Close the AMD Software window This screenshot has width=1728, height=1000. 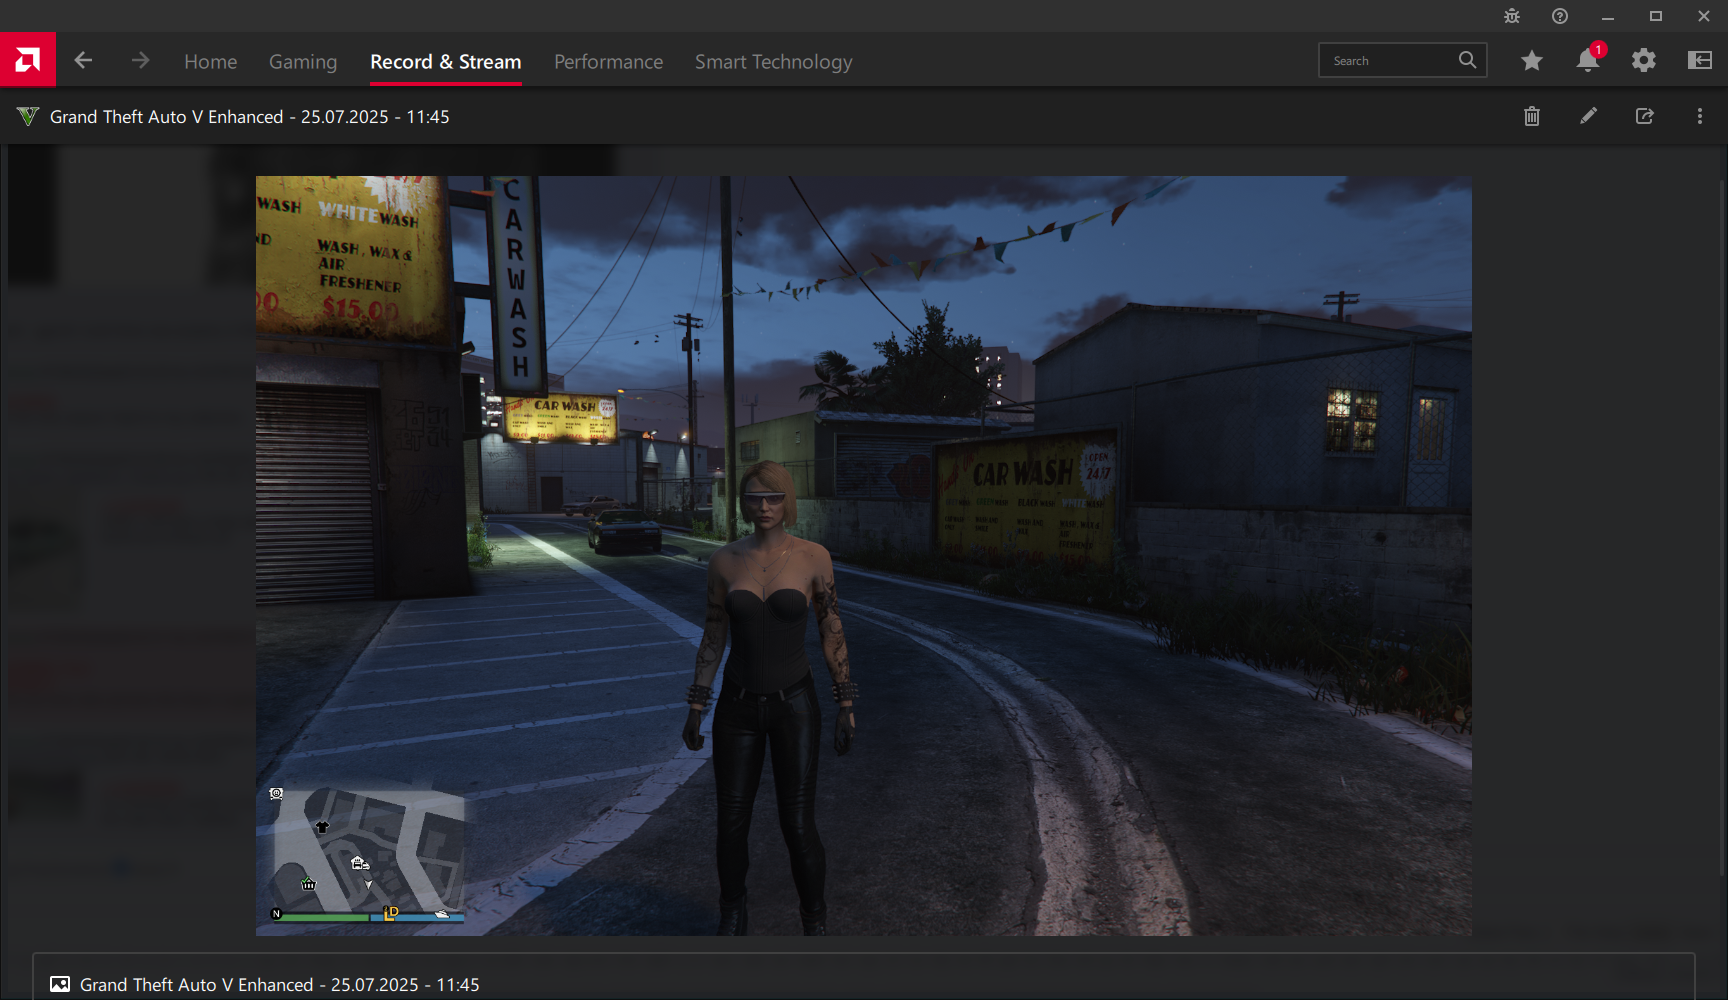tap(1704, 16)
